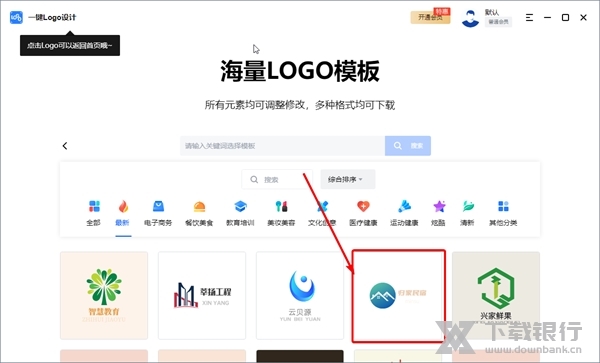Open the 开通会员 membership button

pos(430,17)
